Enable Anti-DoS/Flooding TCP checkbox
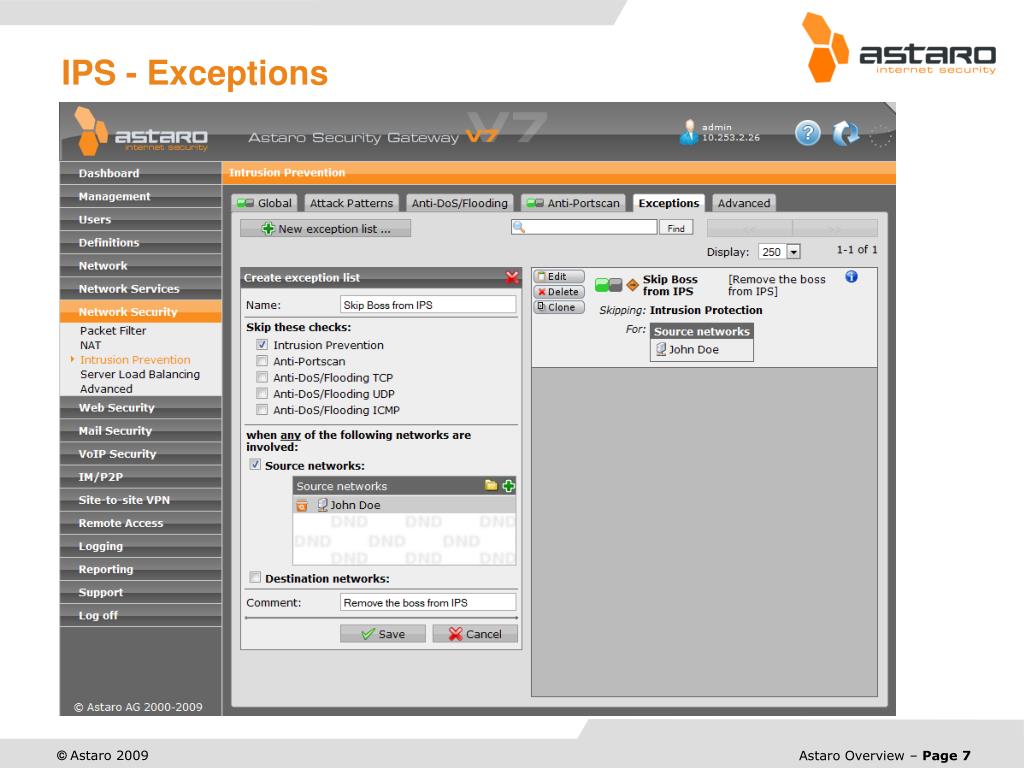Viewport: 1024px width, 768px height. coord(262,377)
